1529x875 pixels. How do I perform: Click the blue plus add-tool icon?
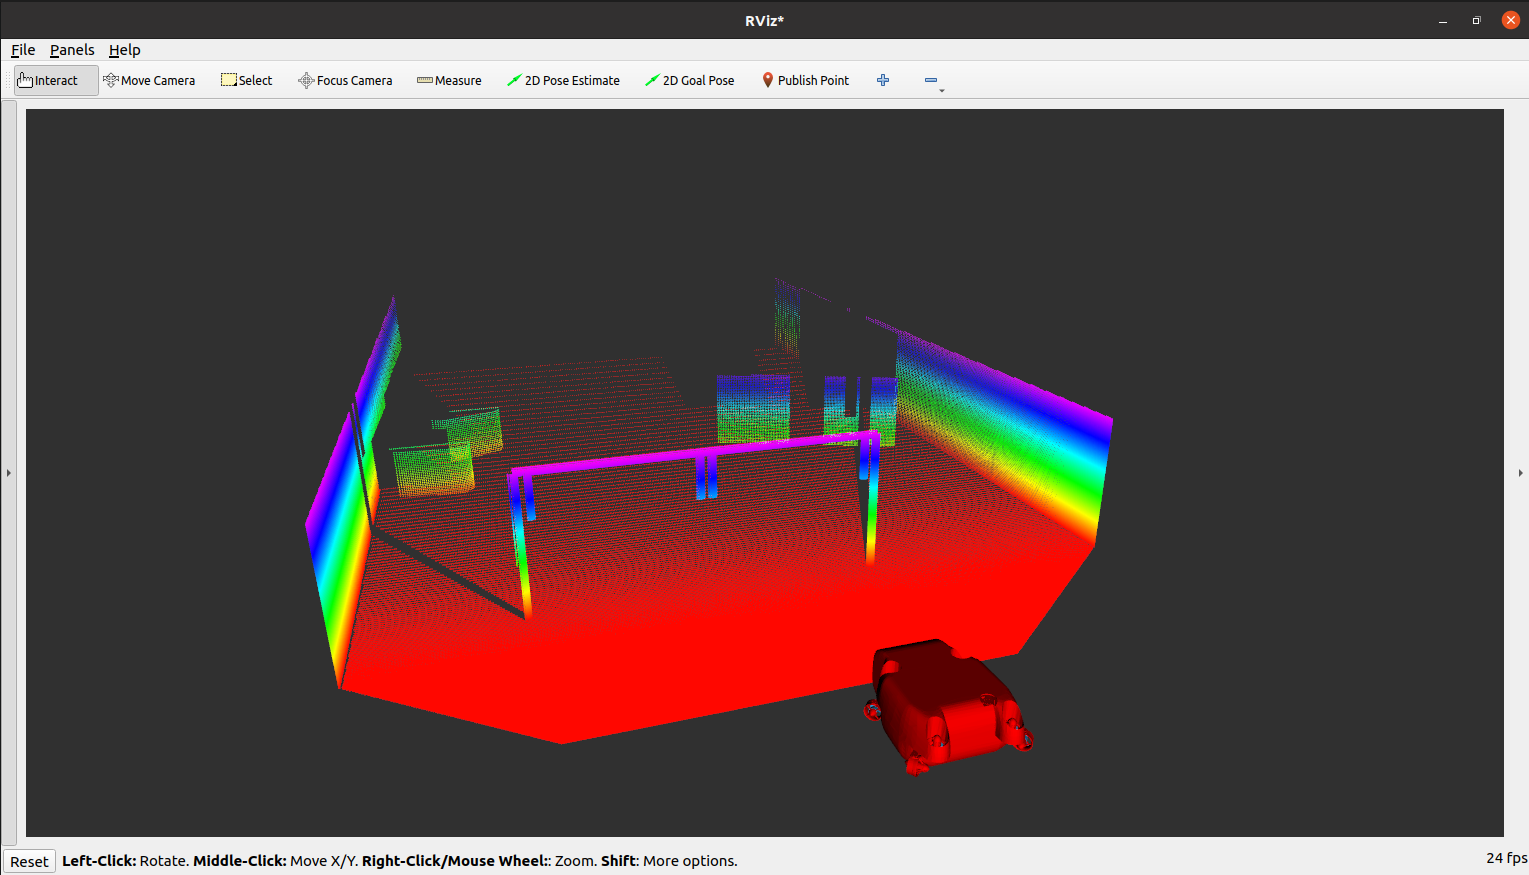883,80
